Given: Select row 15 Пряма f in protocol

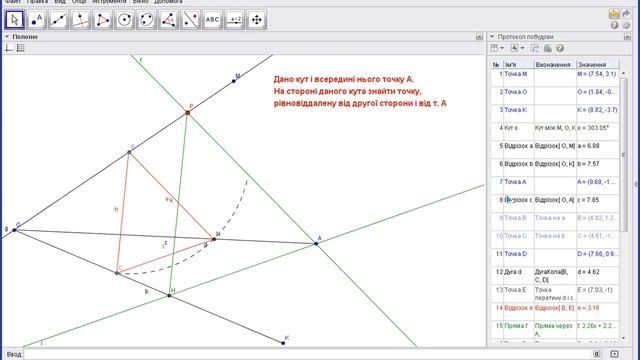Looking at the screenshot, I should [x=555, y=329].
